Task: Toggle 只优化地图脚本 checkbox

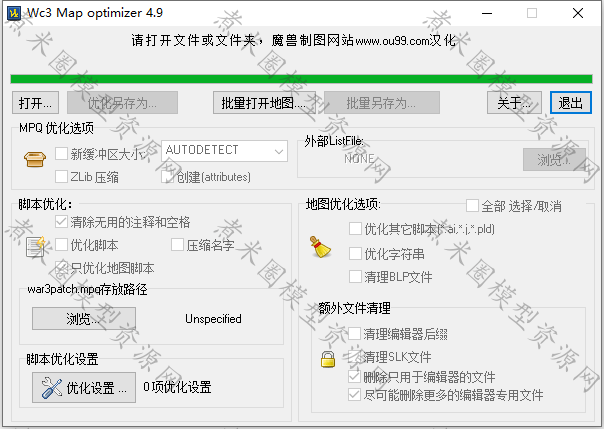Action: tap(62, 267)
